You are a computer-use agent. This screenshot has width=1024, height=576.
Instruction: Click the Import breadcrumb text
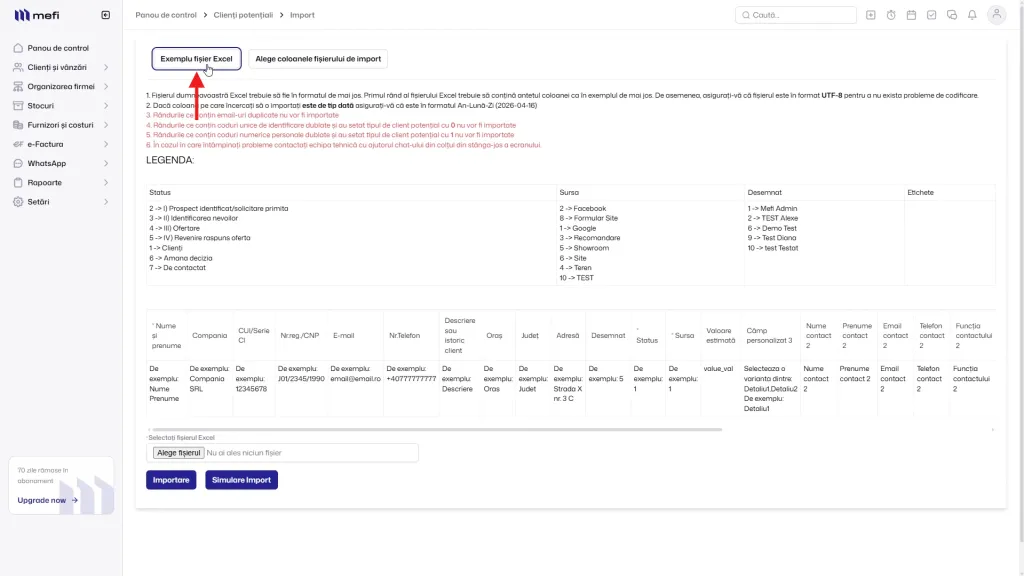(x=302, y=15)
